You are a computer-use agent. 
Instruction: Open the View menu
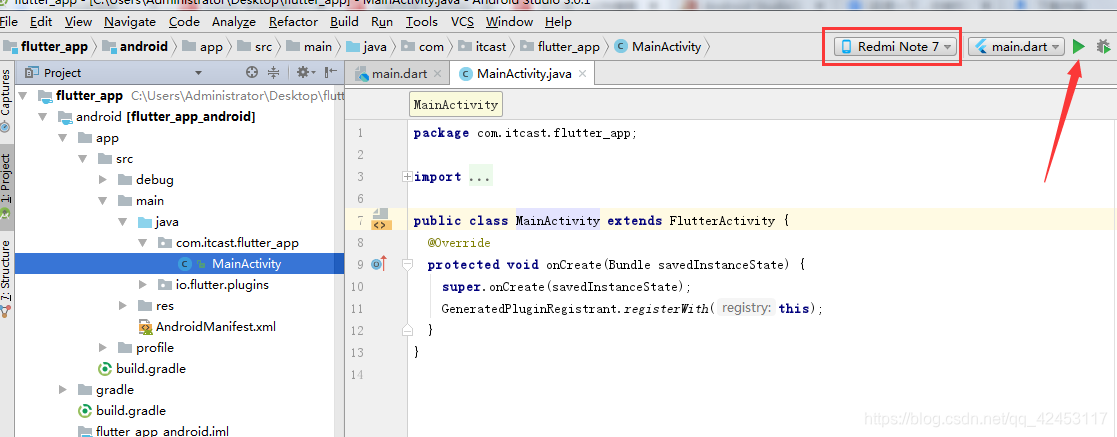click(78, 22)
